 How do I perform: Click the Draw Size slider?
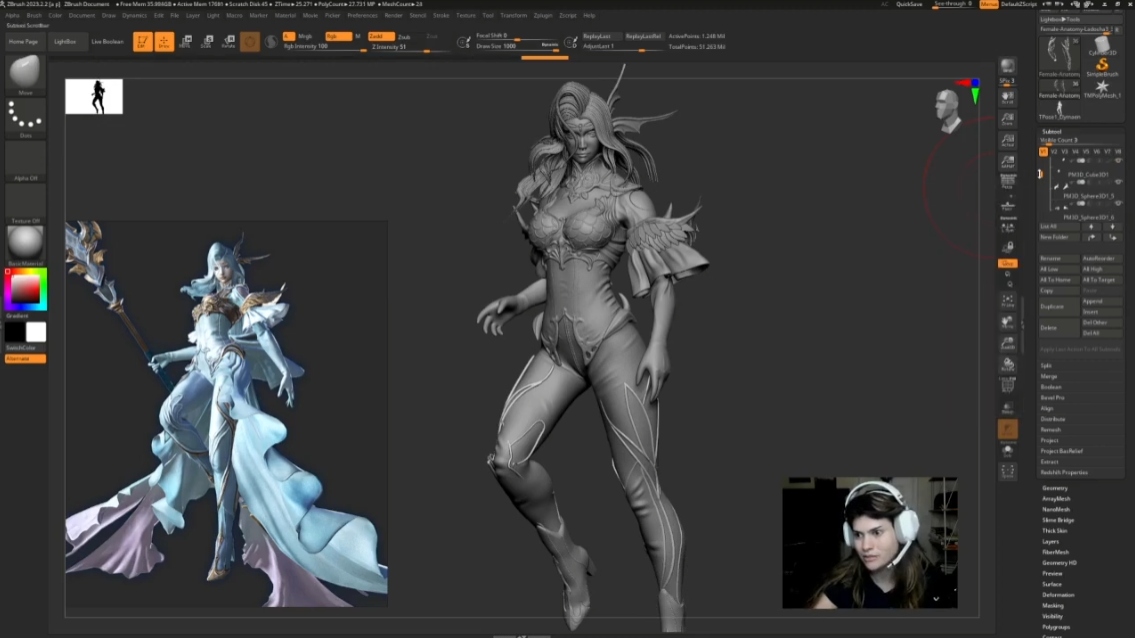517,46
